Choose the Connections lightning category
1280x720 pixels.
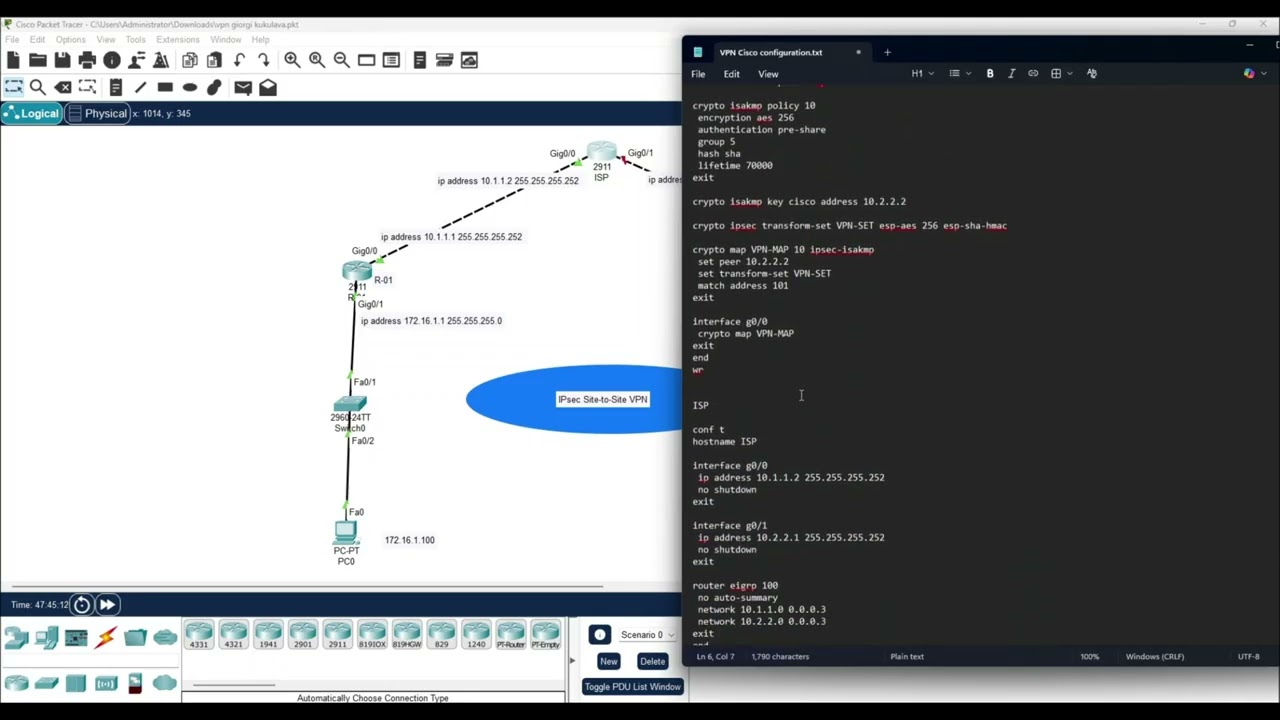coord(105,637)
